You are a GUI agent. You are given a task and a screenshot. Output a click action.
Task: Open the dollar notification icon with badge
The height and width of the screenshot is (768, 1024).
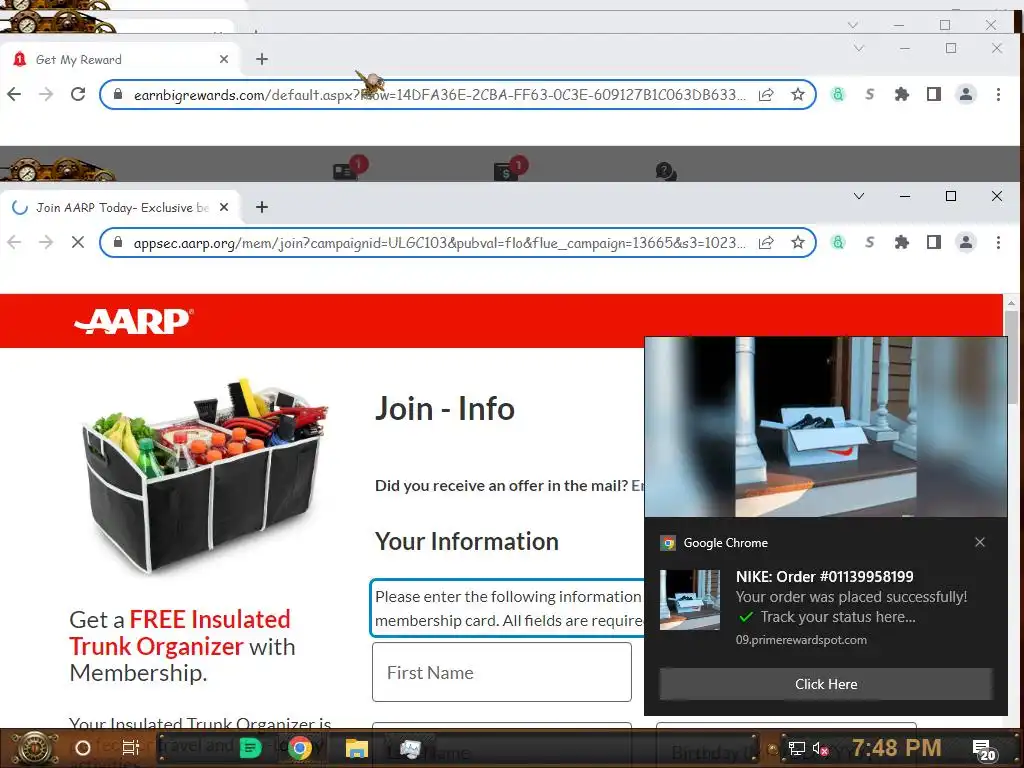(x=510, y=168)
